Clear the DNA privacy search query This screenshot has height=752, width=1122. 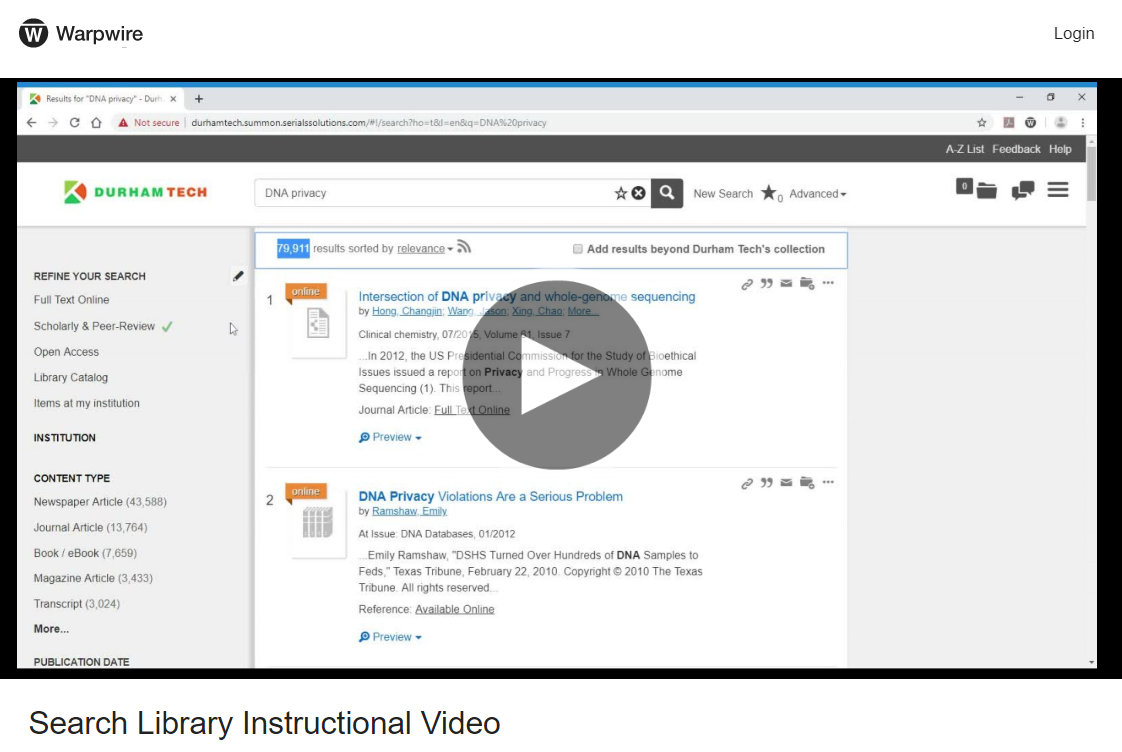pyautogui.click(x=638, y=194)
